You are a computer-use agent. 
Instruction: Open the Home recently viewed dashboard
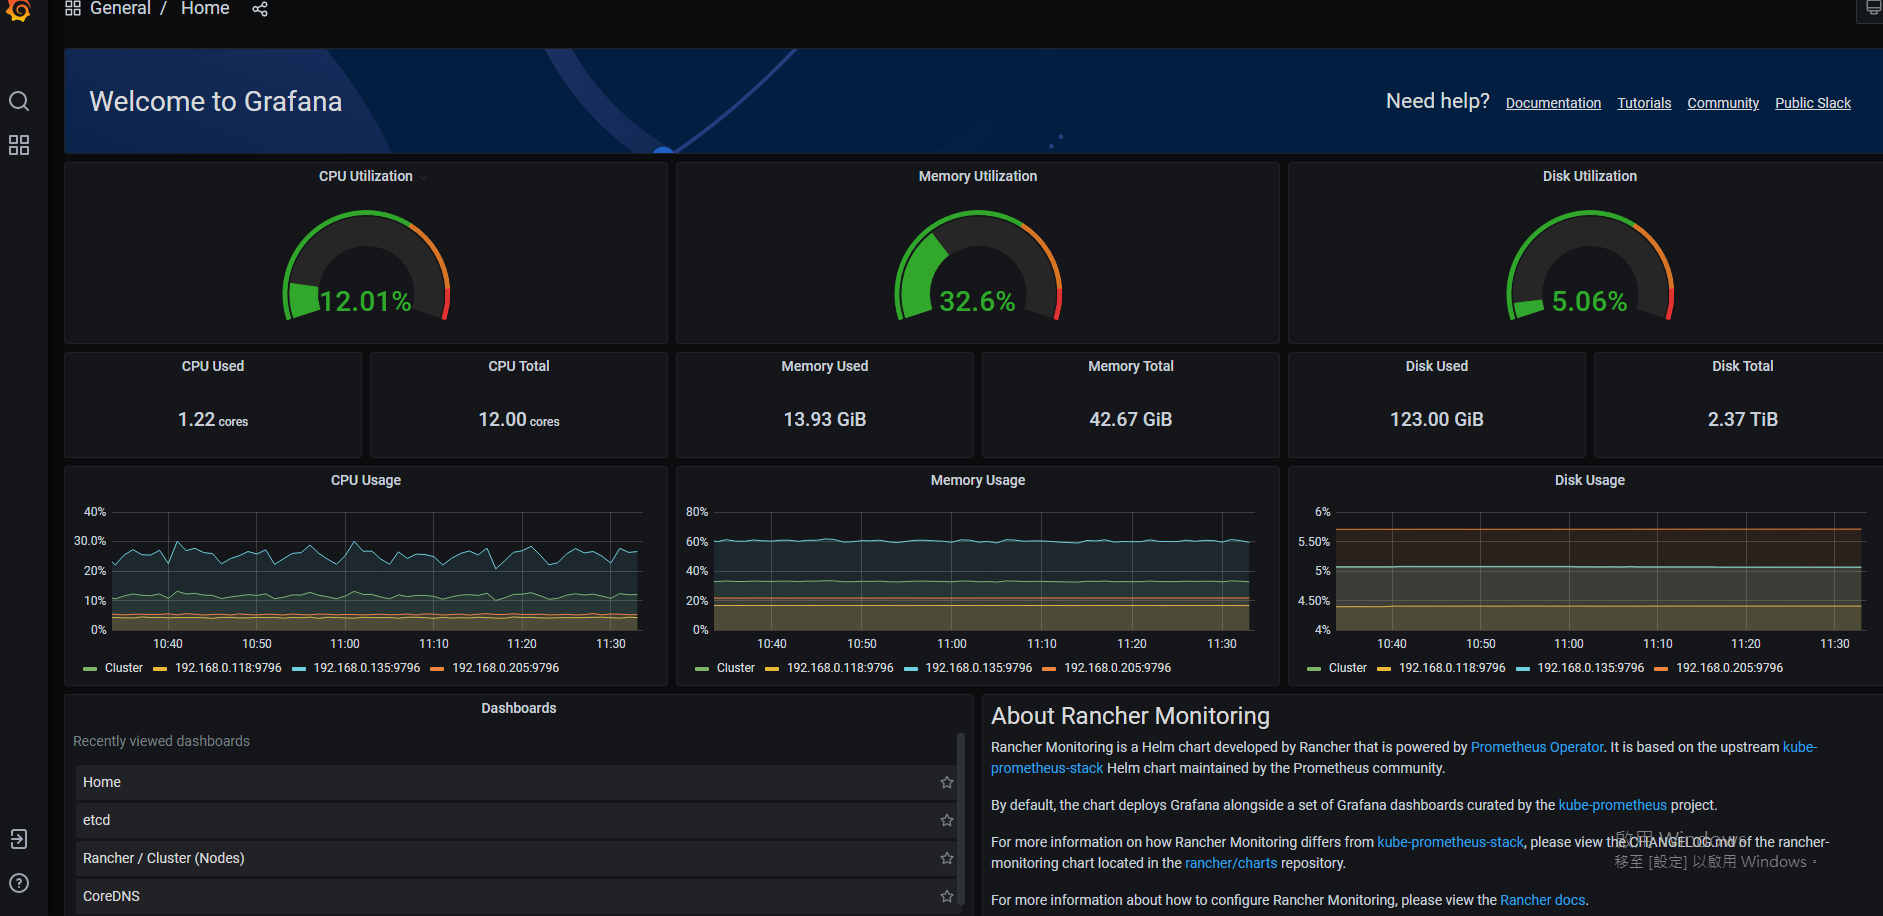point(516,782)
